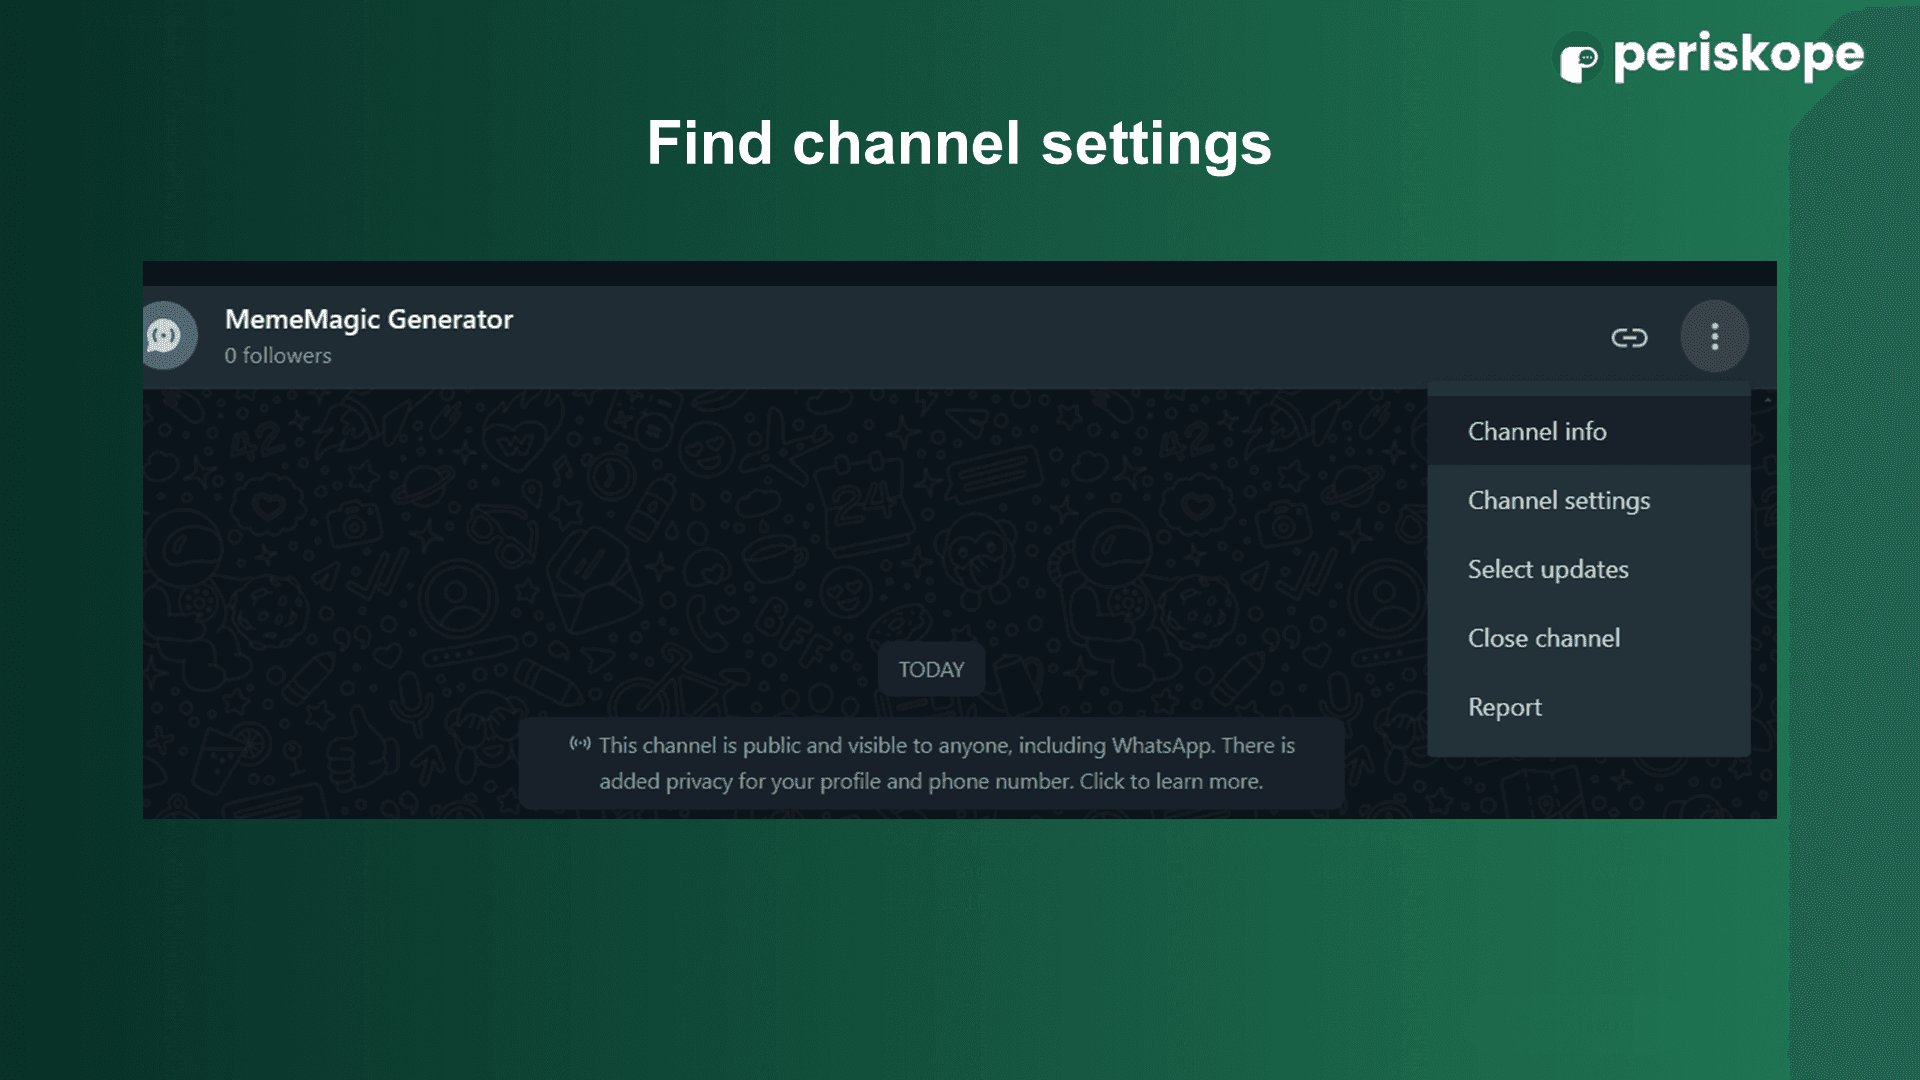The height and width of the screenshot is (1080, 1920).
Task: Select Channel settings in the dropdown menu
Action: [1558, 500]
